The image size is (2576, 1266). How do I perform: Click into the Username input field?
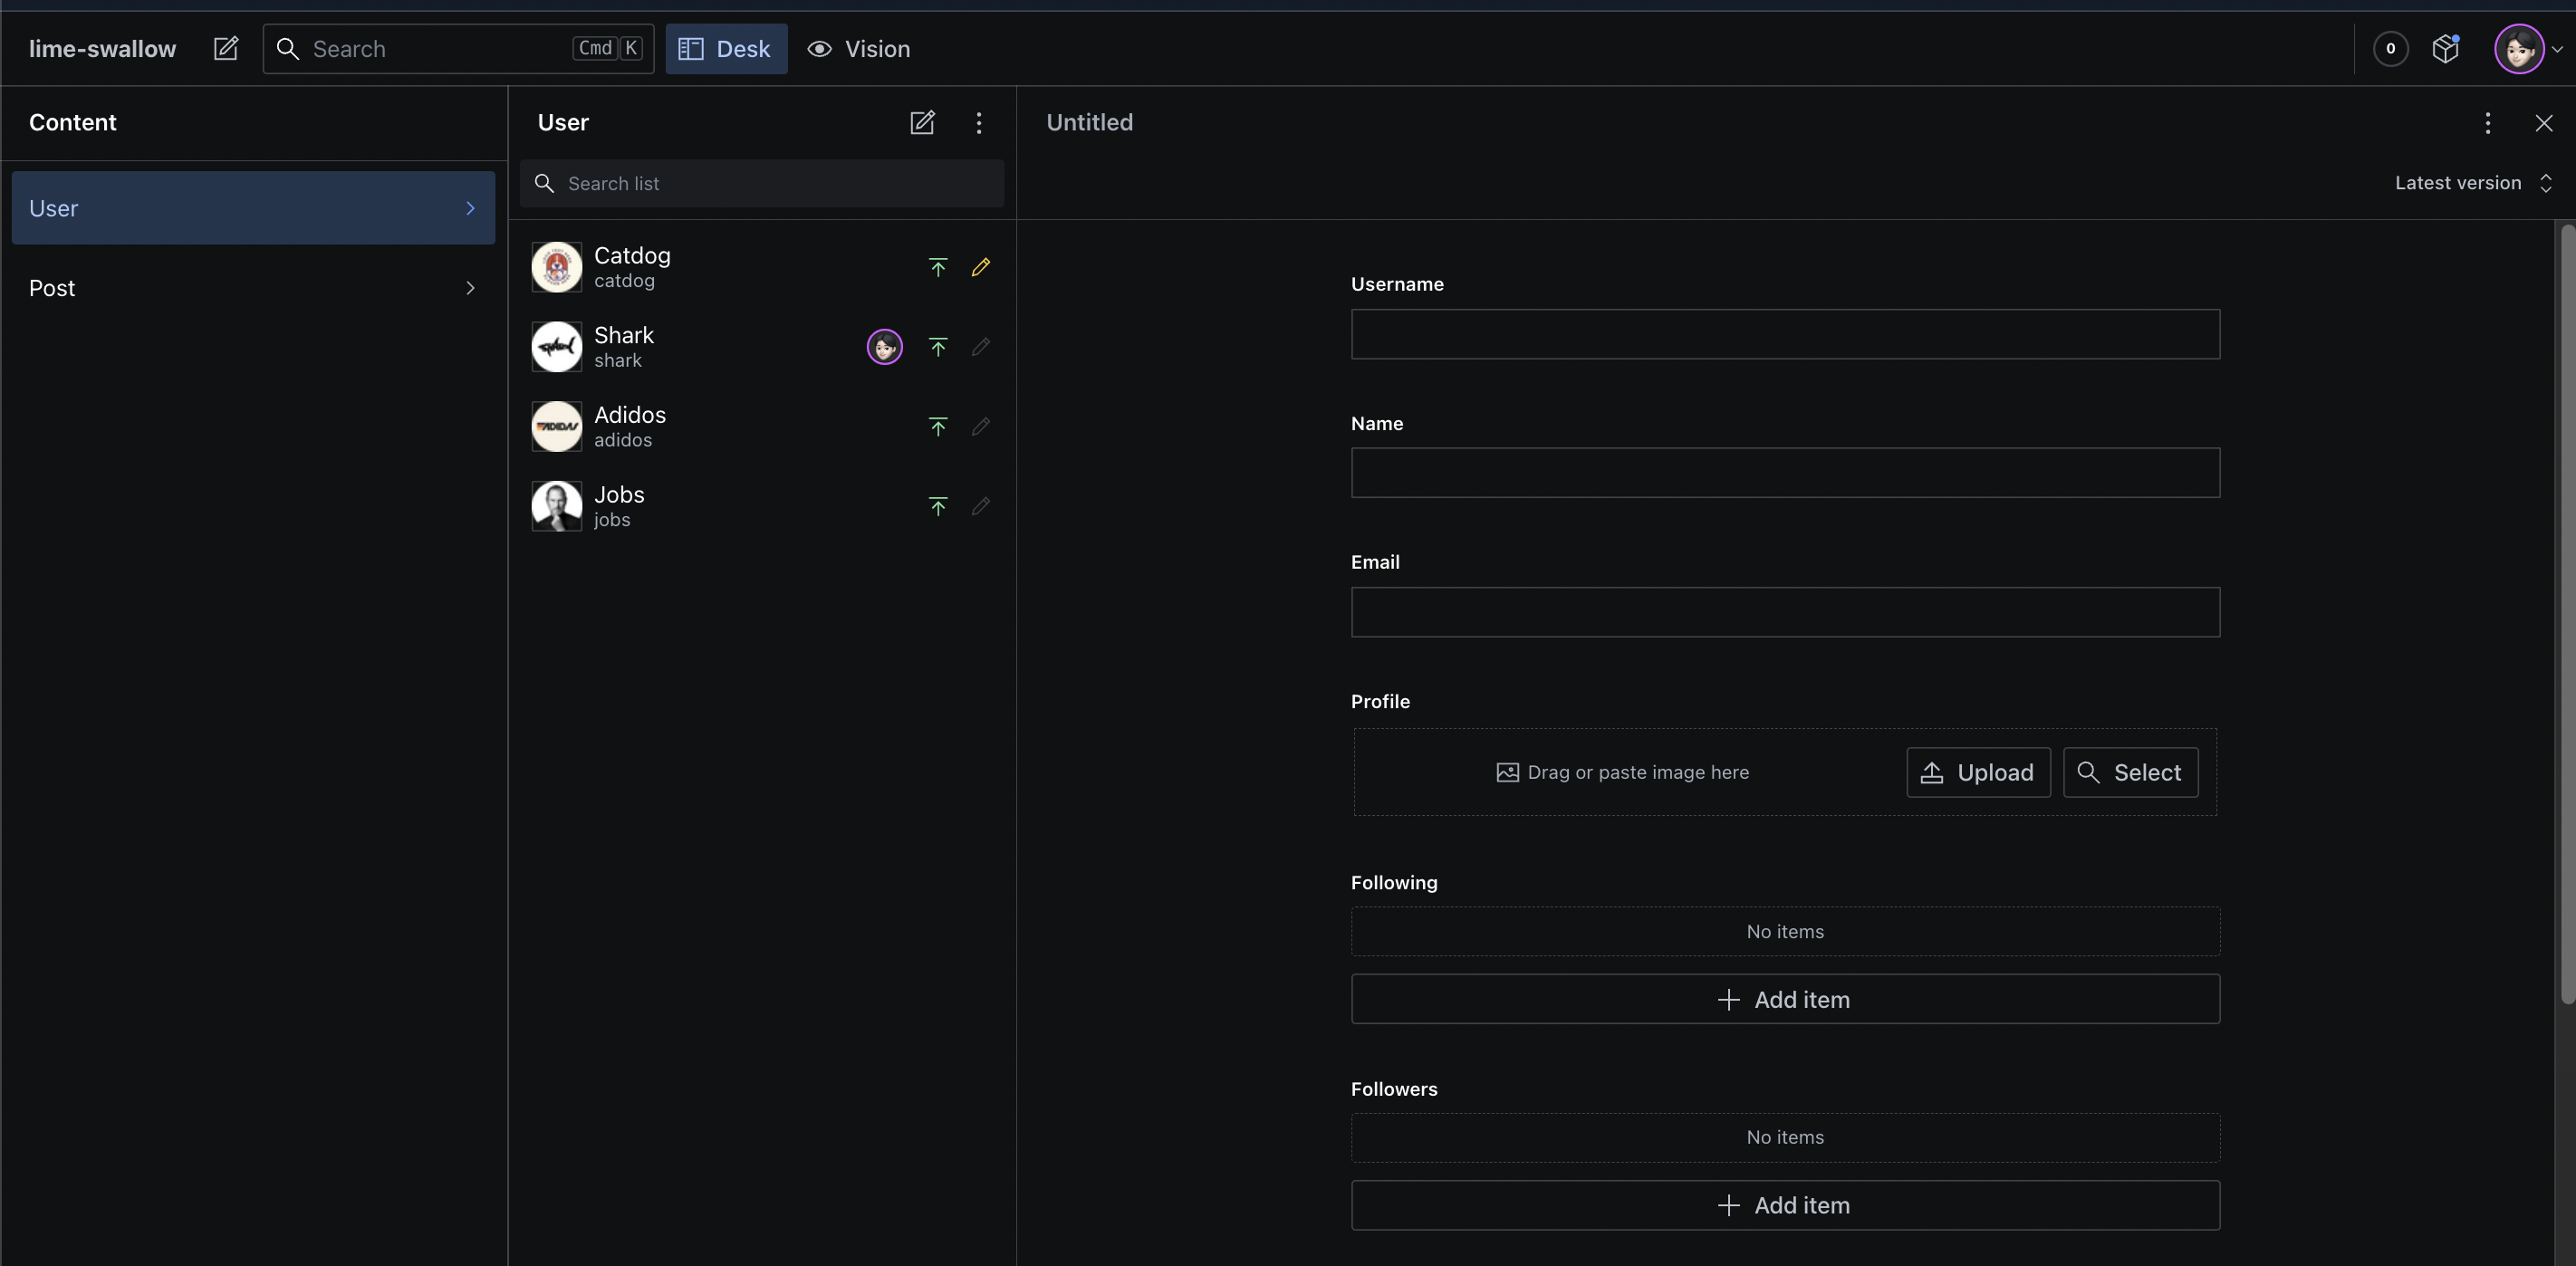tap(1784, 334)
